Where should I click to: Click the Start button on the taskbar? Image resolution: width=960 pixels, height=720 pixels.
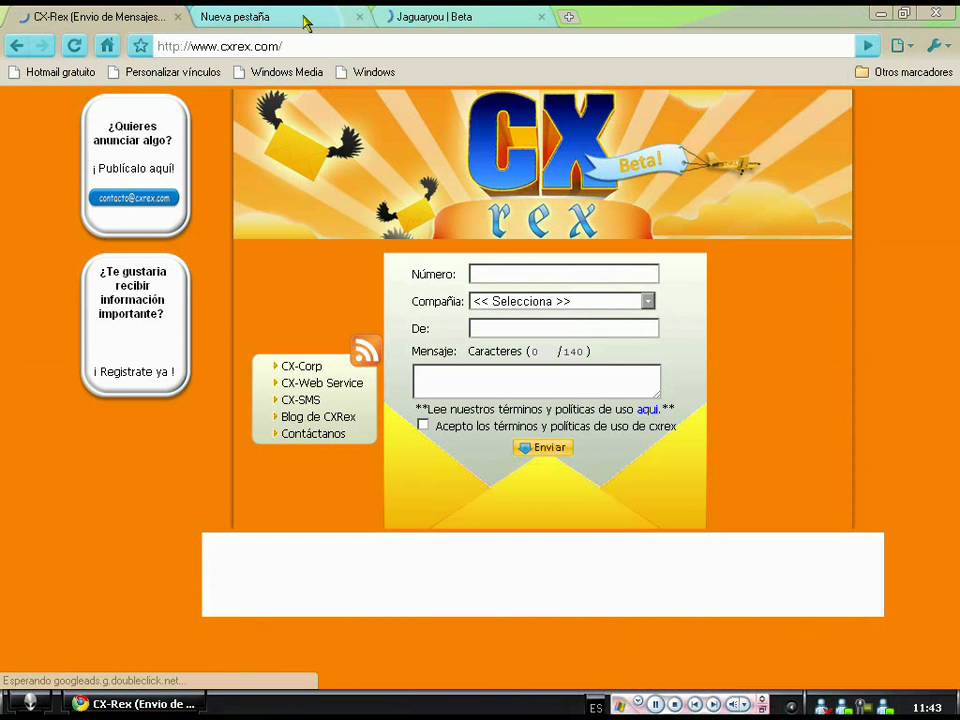click(29, 703)
